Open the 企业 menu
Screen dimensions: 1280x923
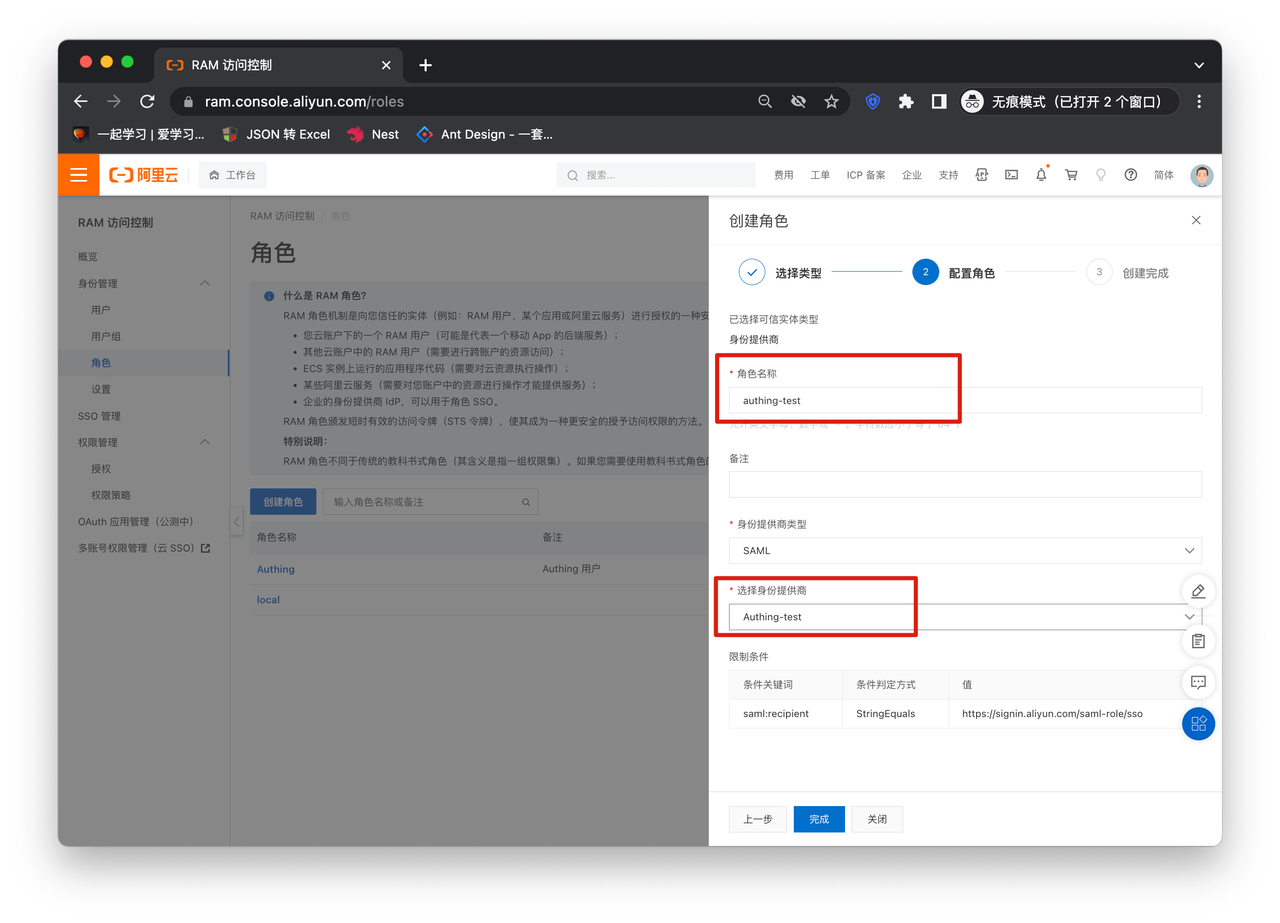coord(912,175)
